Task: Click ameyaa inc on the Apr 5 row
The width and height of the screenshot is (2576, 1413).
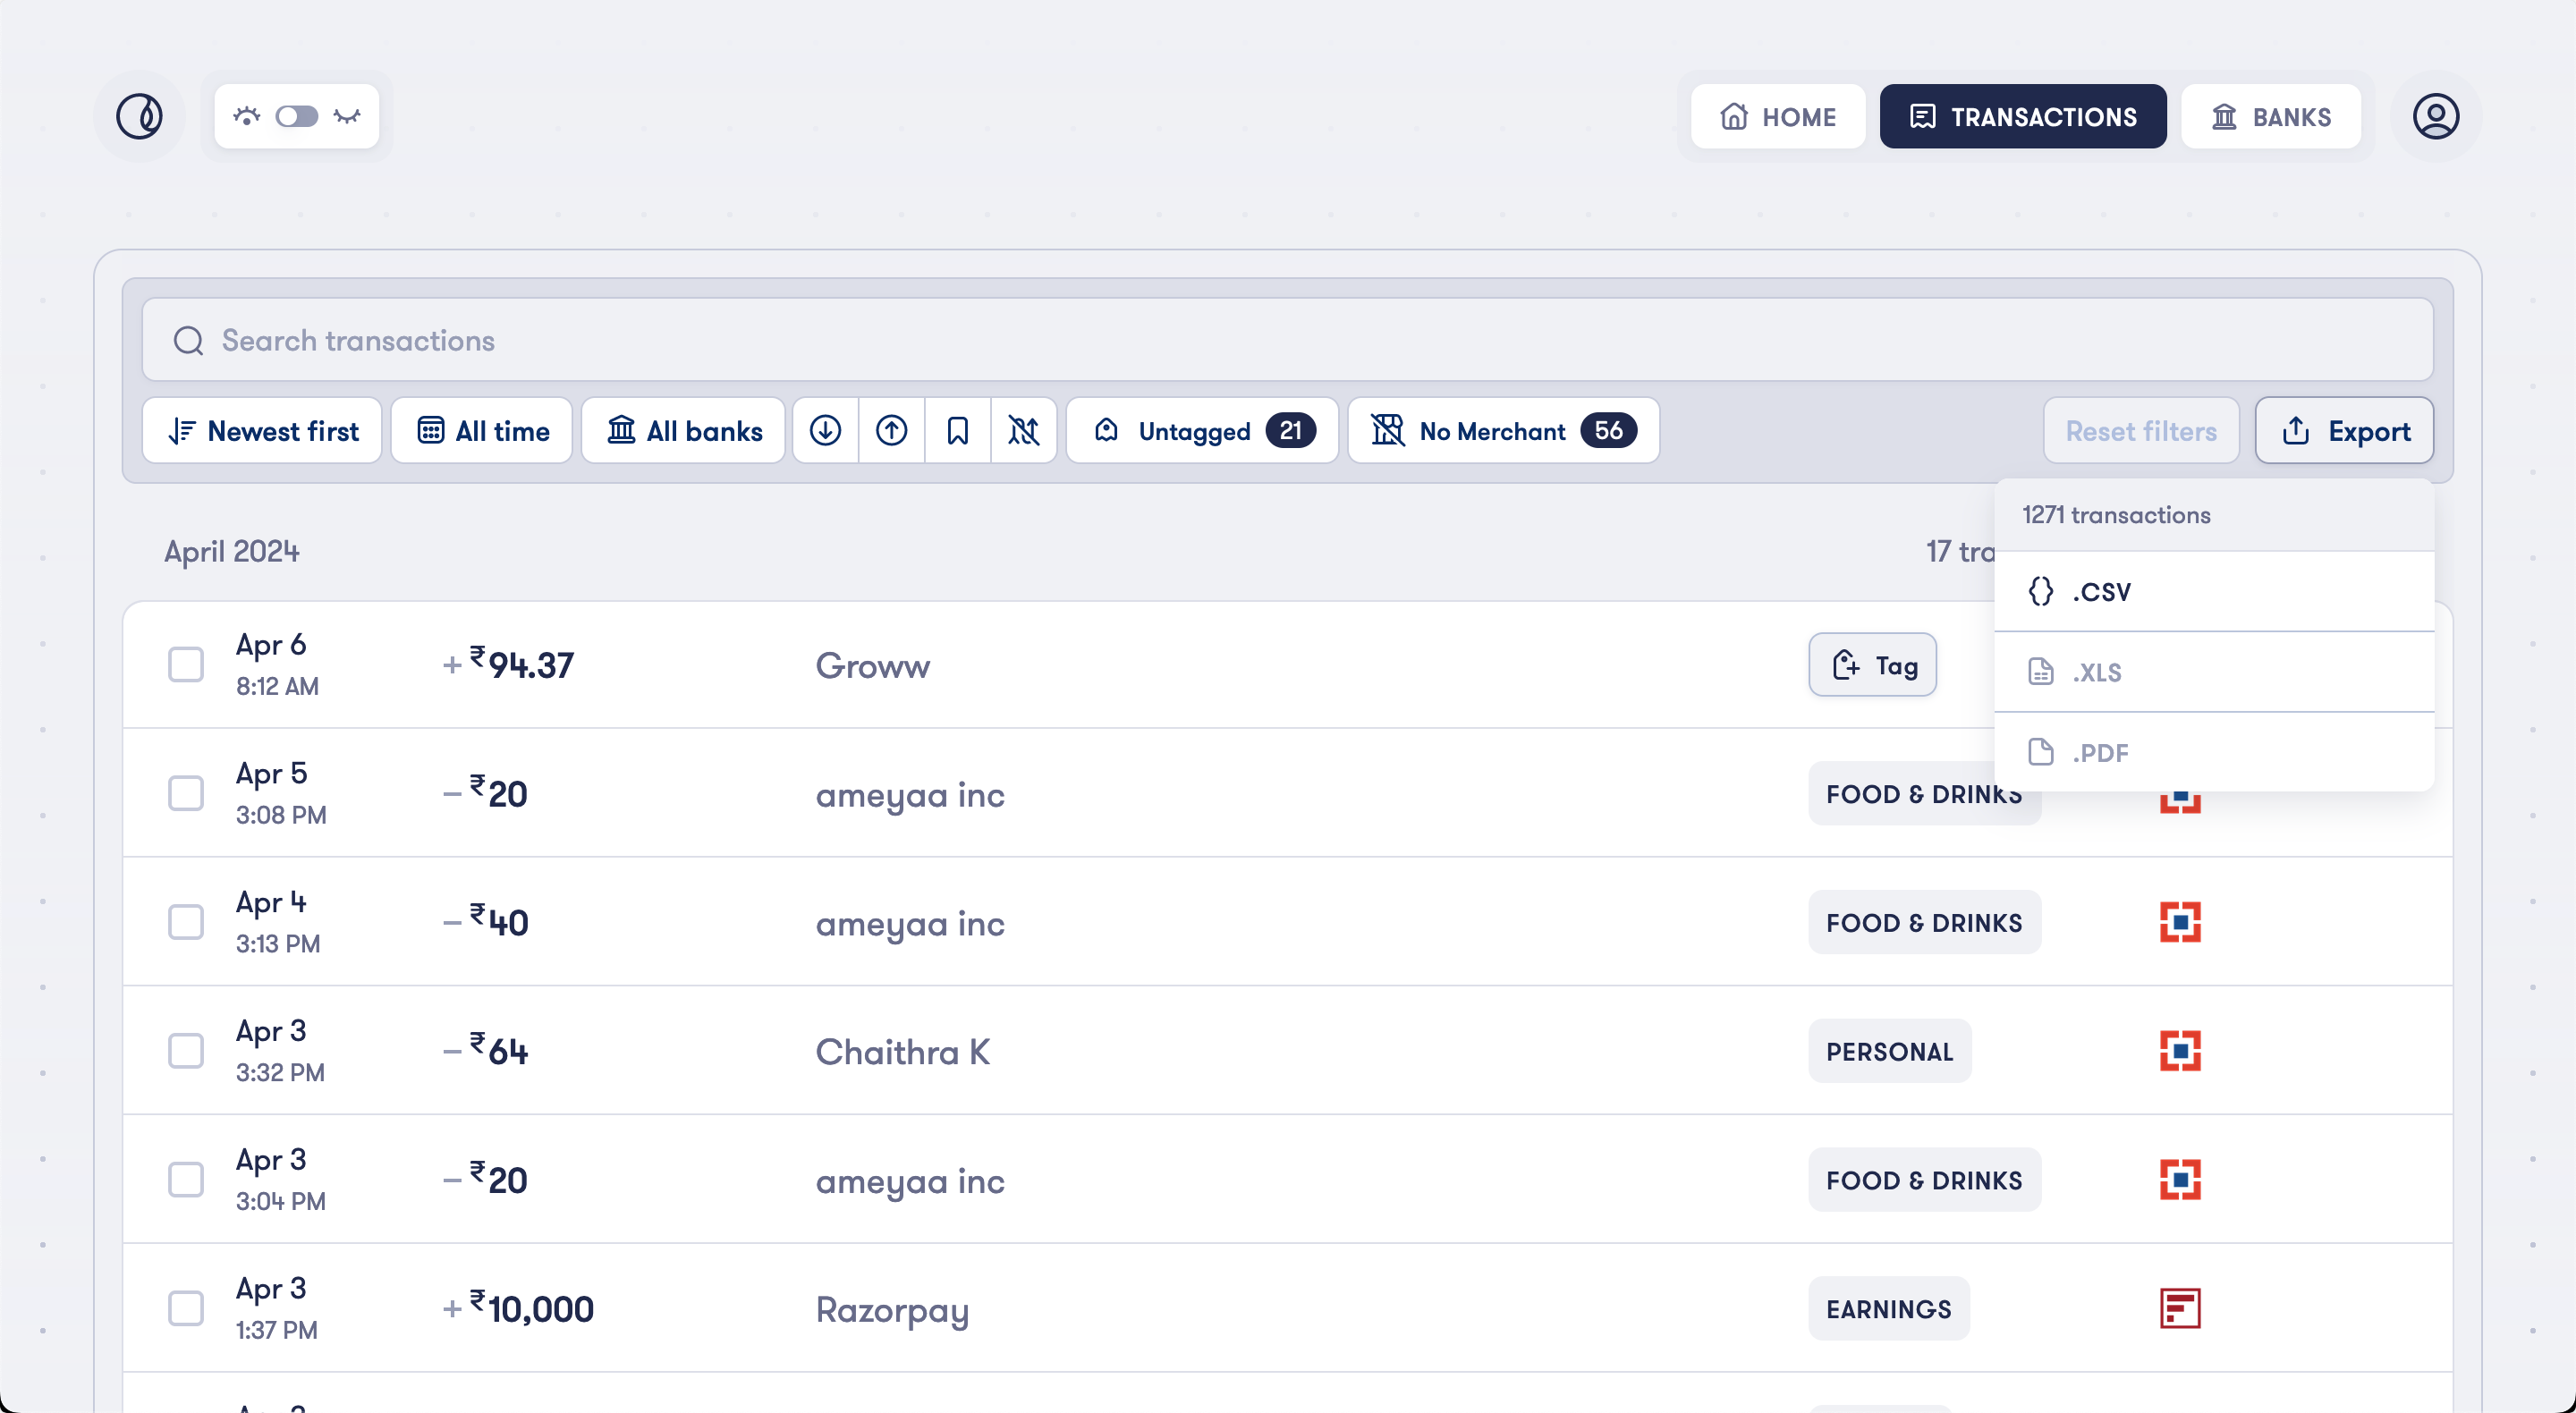Action: pyautogui.click(x=910, y=796)
